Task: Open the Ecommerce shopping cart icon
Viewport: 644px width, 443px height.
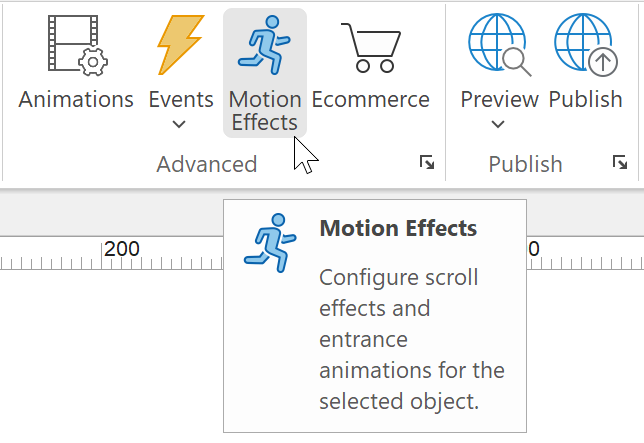Action: coord(370,48)
